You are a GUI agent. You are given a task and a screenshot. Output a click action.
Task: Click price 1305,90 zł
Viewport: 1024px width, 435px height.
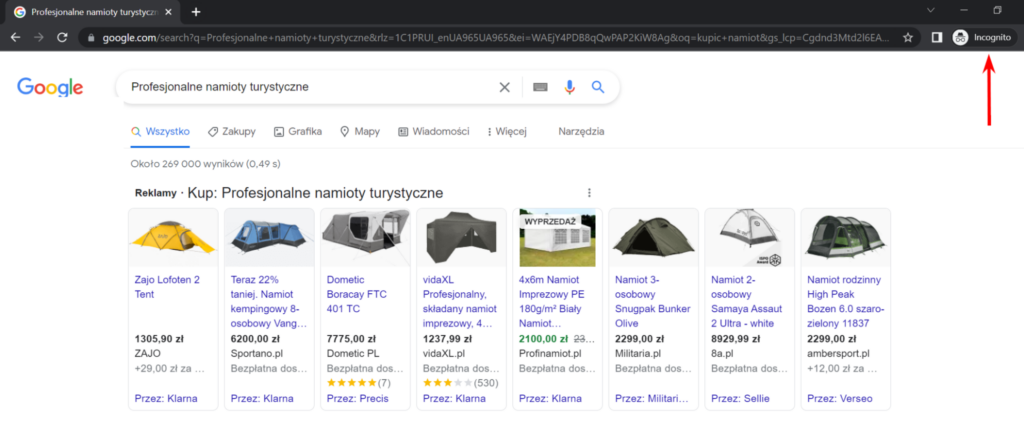point(159,339)
